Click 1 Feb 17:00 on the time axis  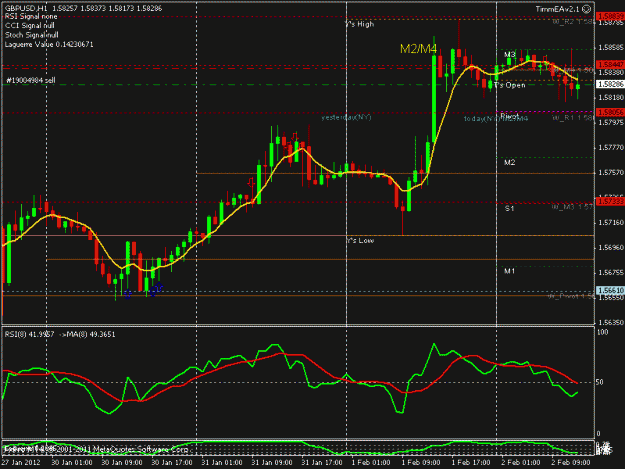tap(471, 462)
